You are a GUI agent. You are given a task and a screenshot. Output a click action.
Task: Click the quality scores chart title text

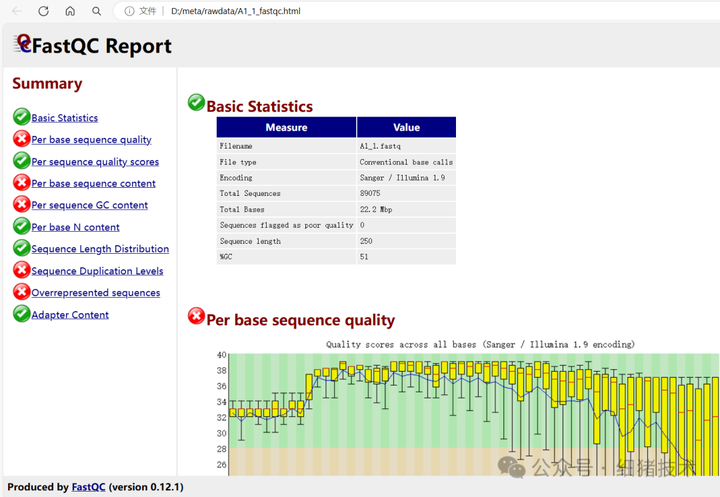click(480, 345)
